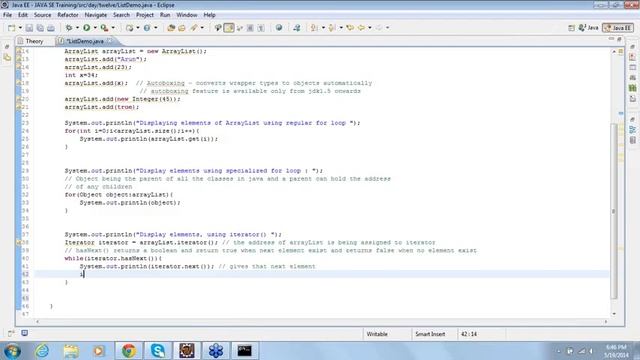Image resolution: width=640 pixels, height=360 pixels.
Task: Expand the Back history dropdown arrow
Action: [370, 28]
